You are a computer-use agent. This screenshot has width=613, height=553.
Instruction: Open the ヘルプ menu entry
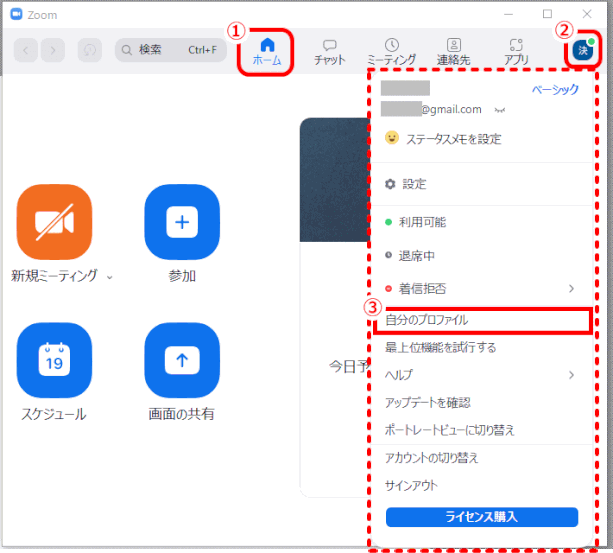(x=482, y=375)
